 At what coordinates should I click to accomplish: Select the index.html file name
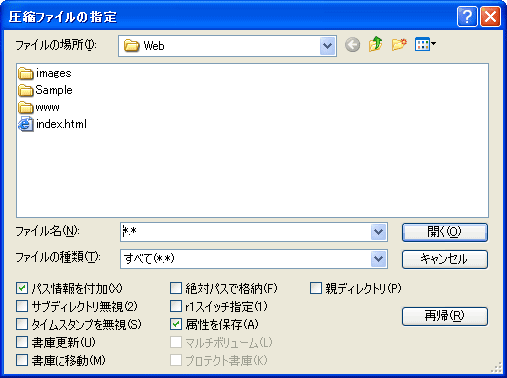pyautogui.click(x=61, y=124)
